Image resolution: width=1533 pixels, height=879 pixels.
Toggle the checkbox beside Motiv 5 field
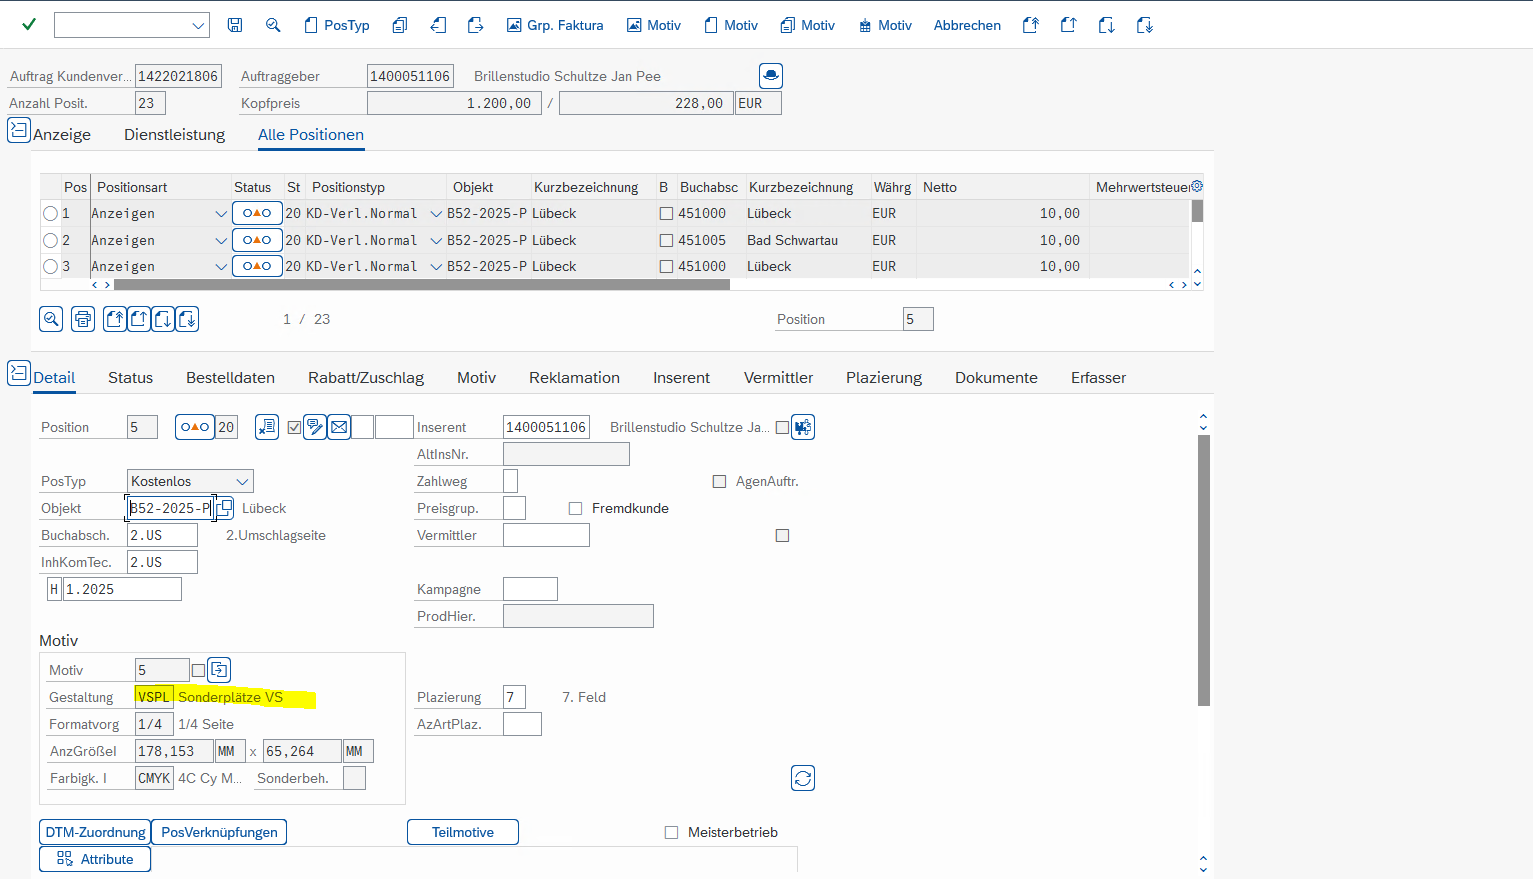tap(198, 670)
